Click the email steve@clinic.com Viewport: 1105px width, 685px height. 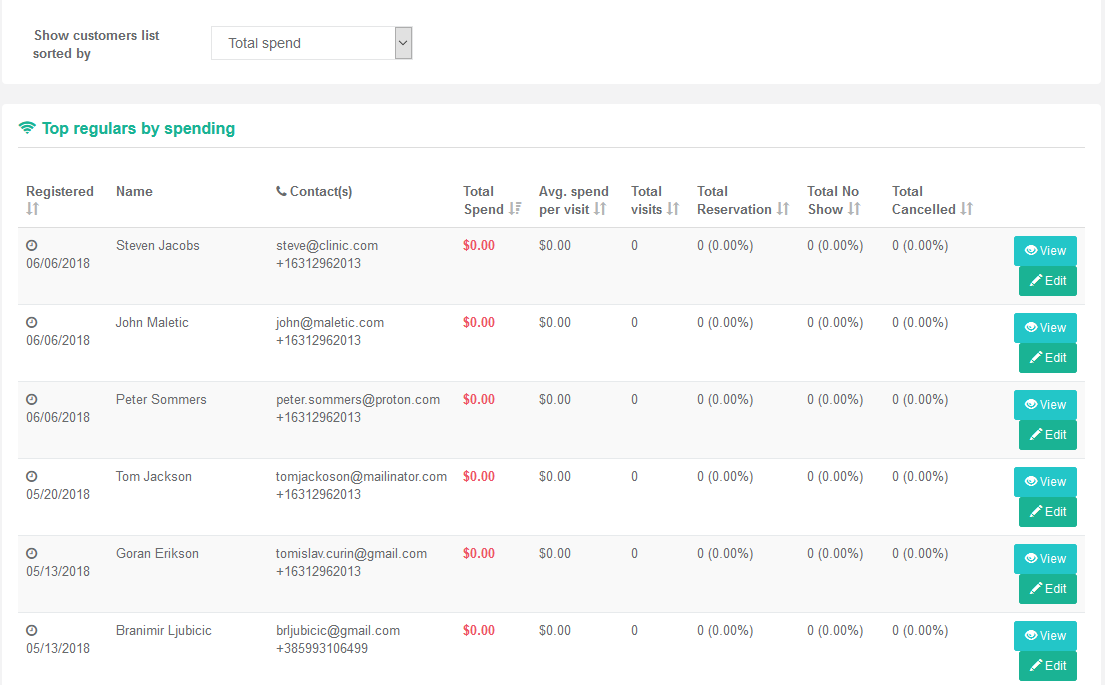327,245
